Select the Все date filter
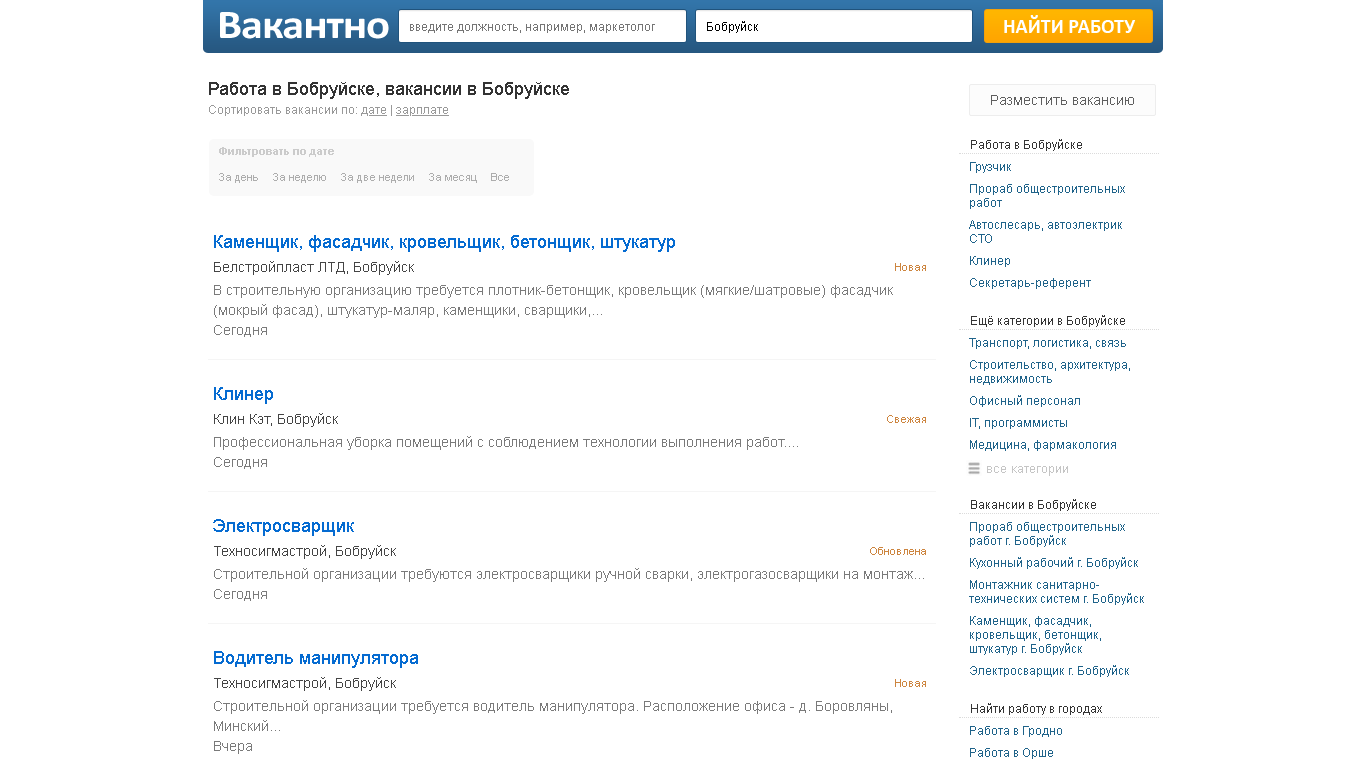 click(499, 177)
